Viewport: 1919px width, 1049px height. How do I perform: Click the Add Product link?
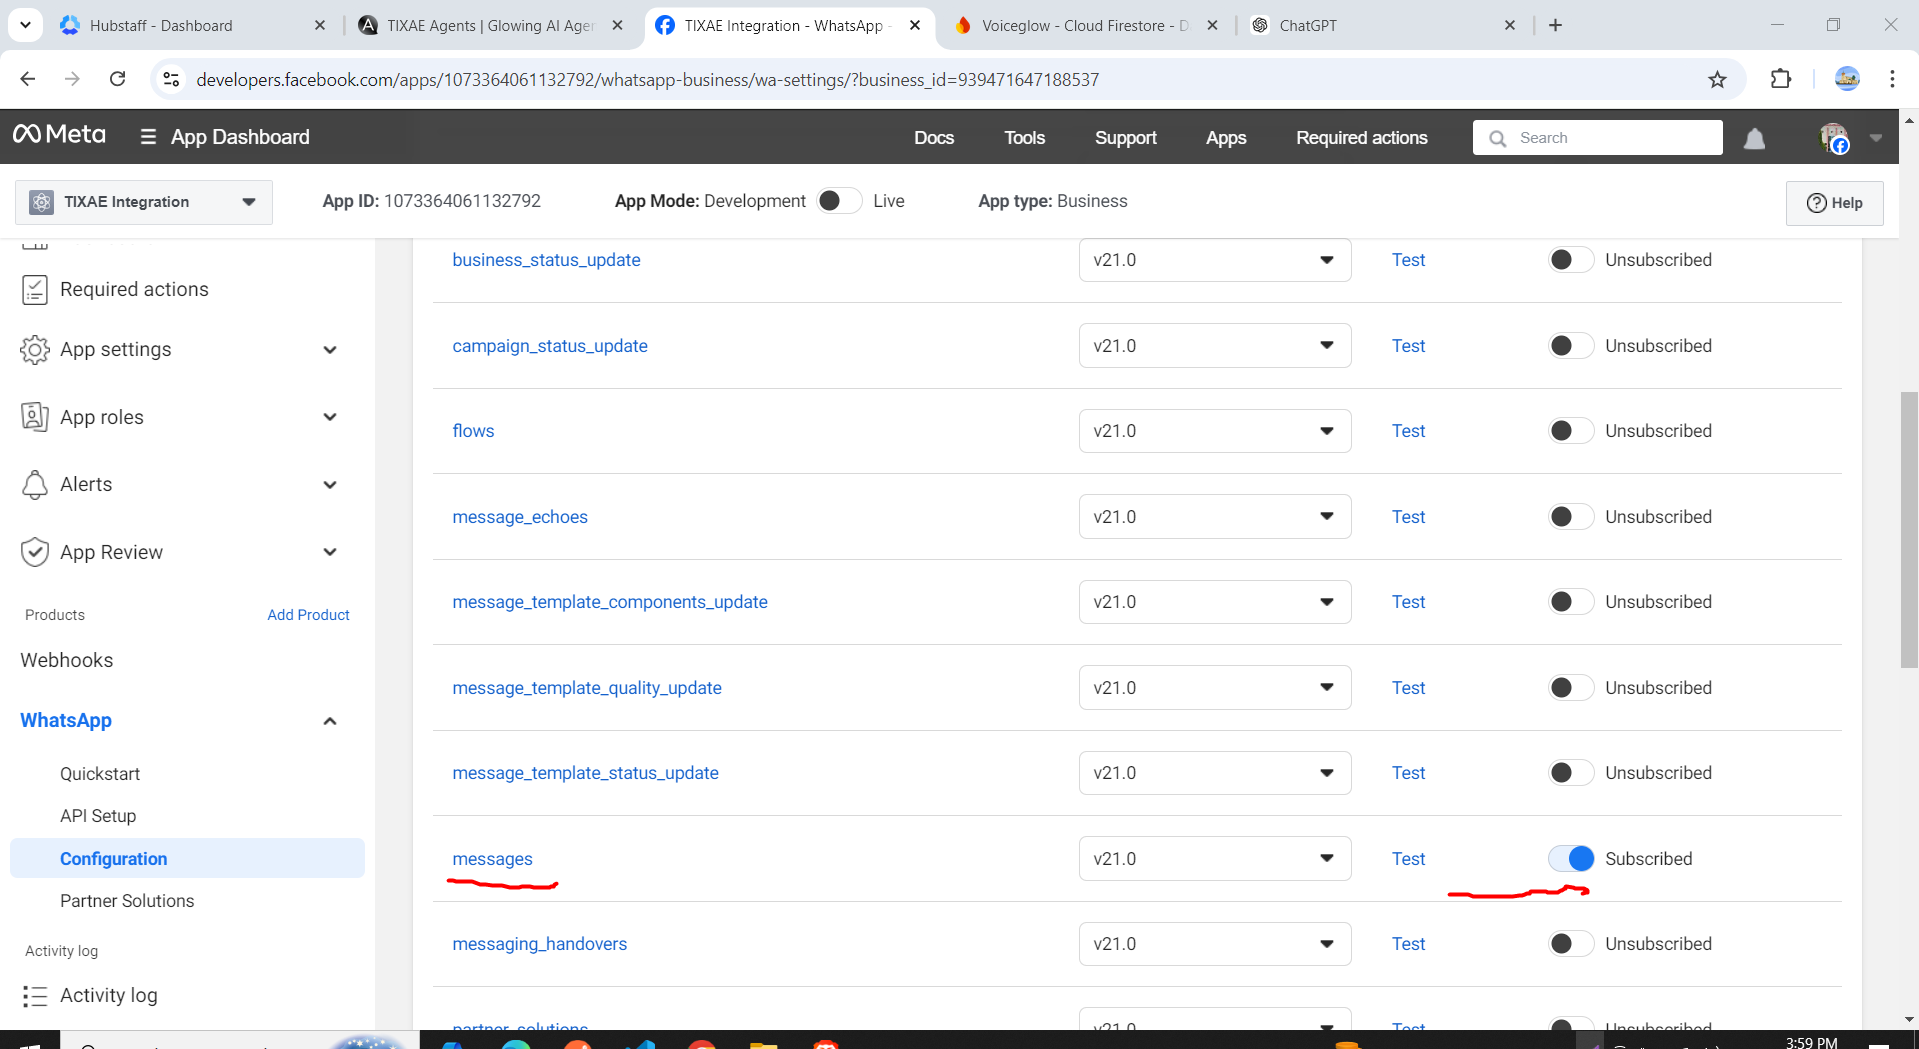[308, 615]
